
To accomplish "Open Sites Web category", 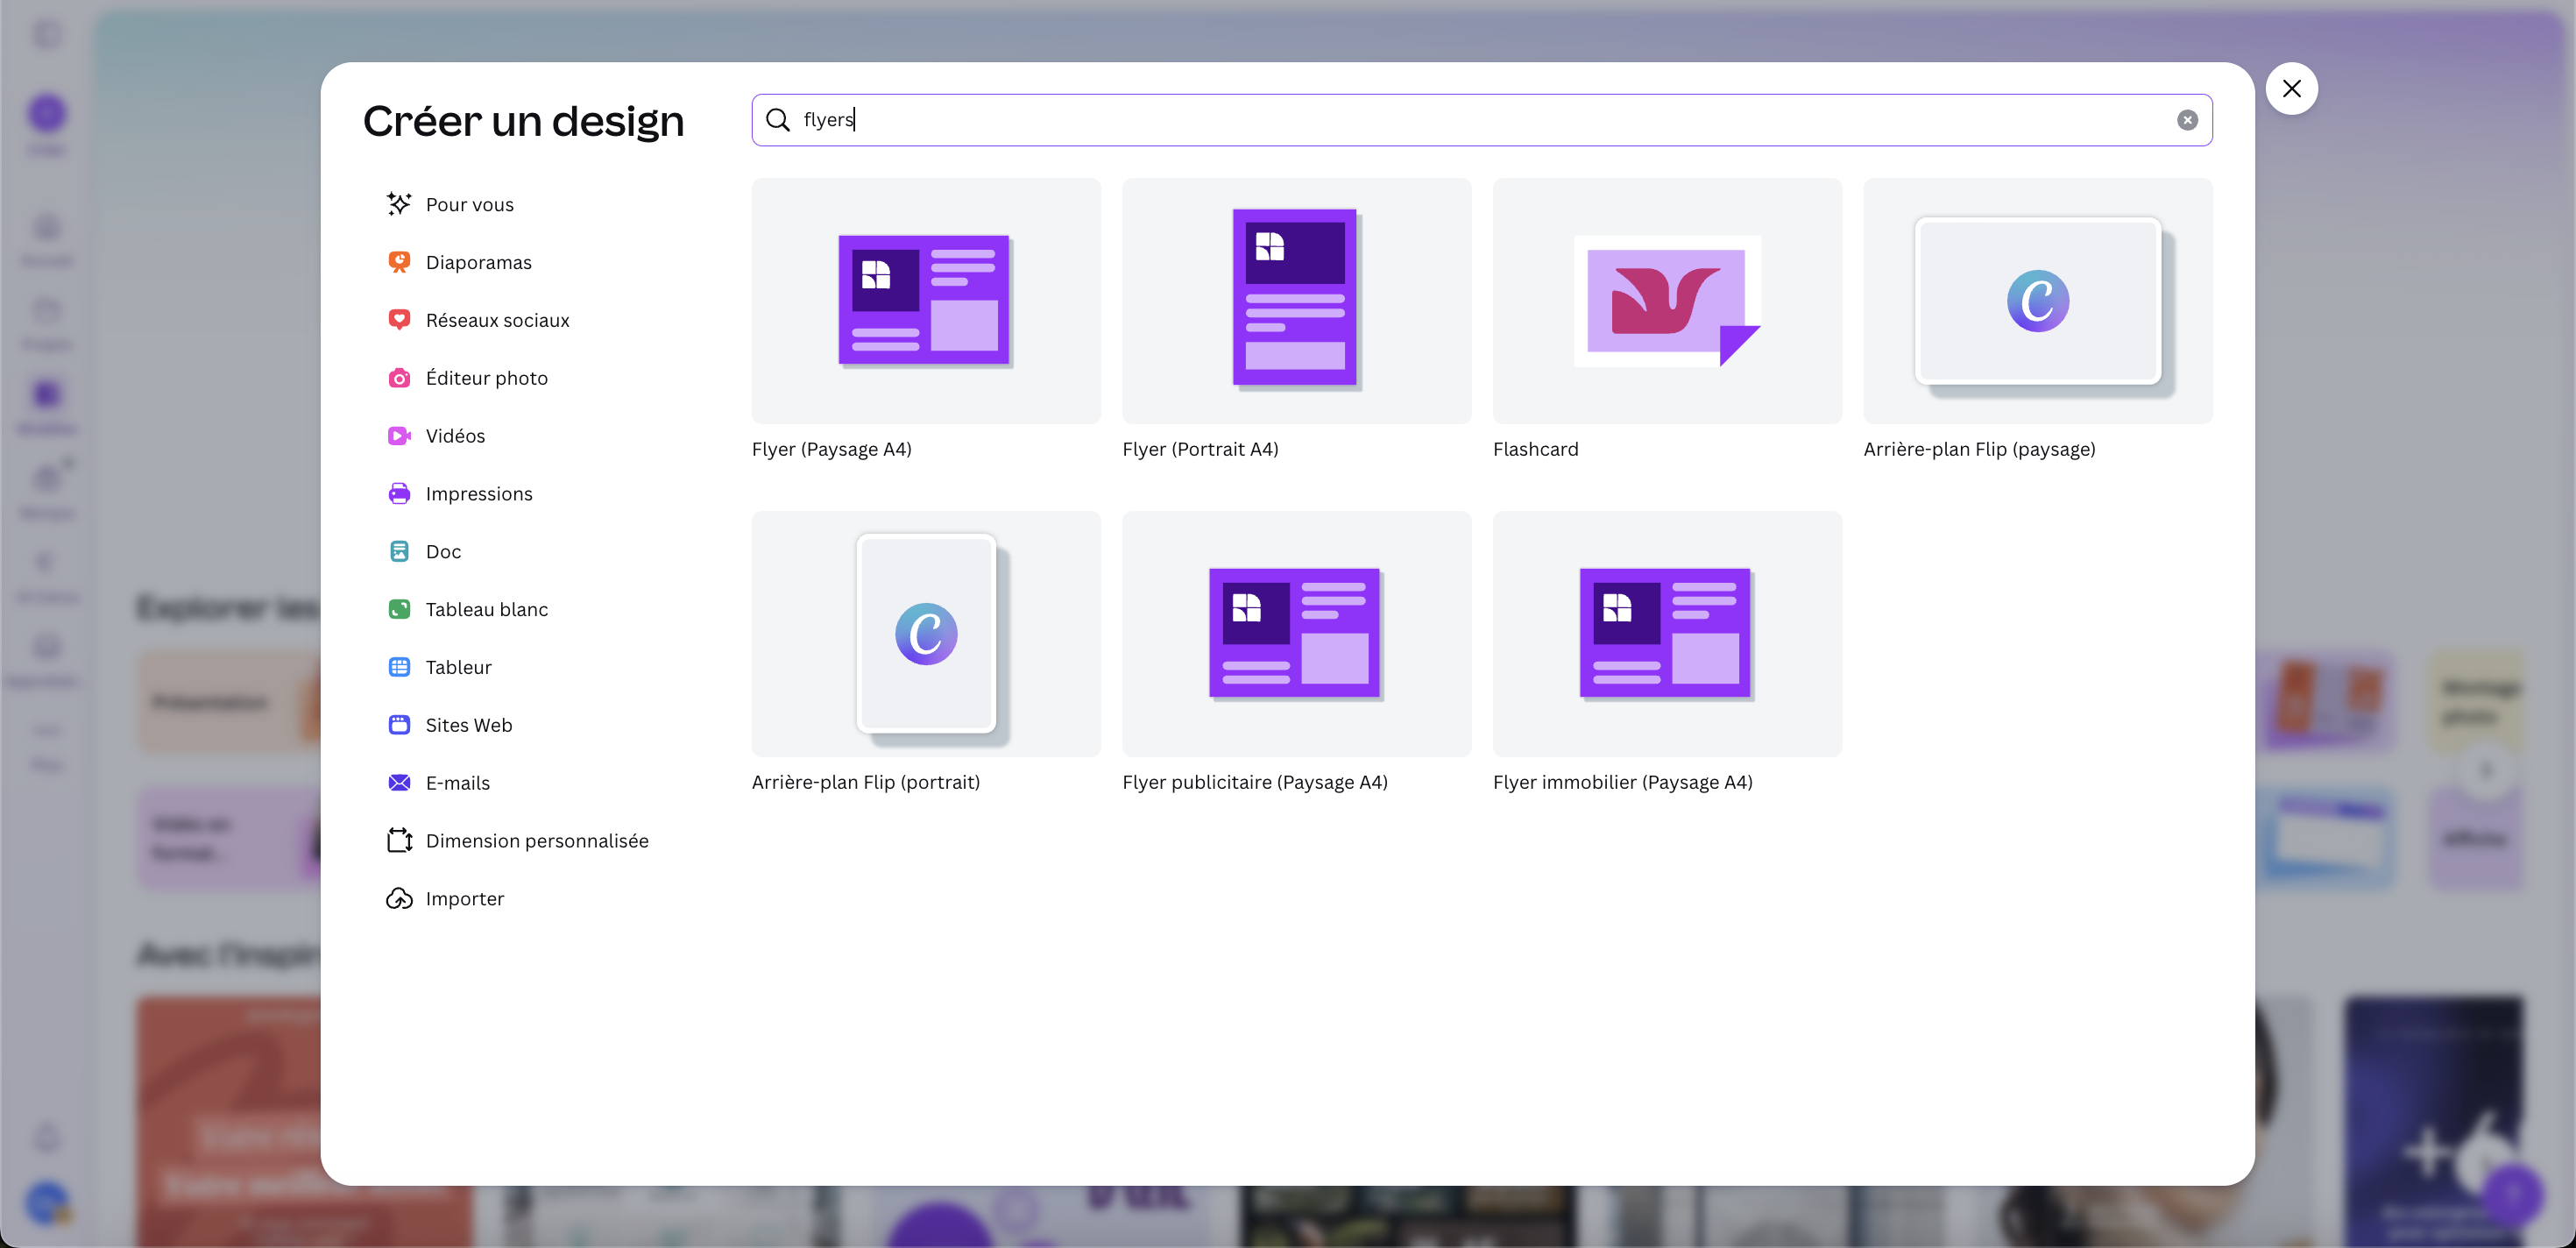I will pos(468,725).
